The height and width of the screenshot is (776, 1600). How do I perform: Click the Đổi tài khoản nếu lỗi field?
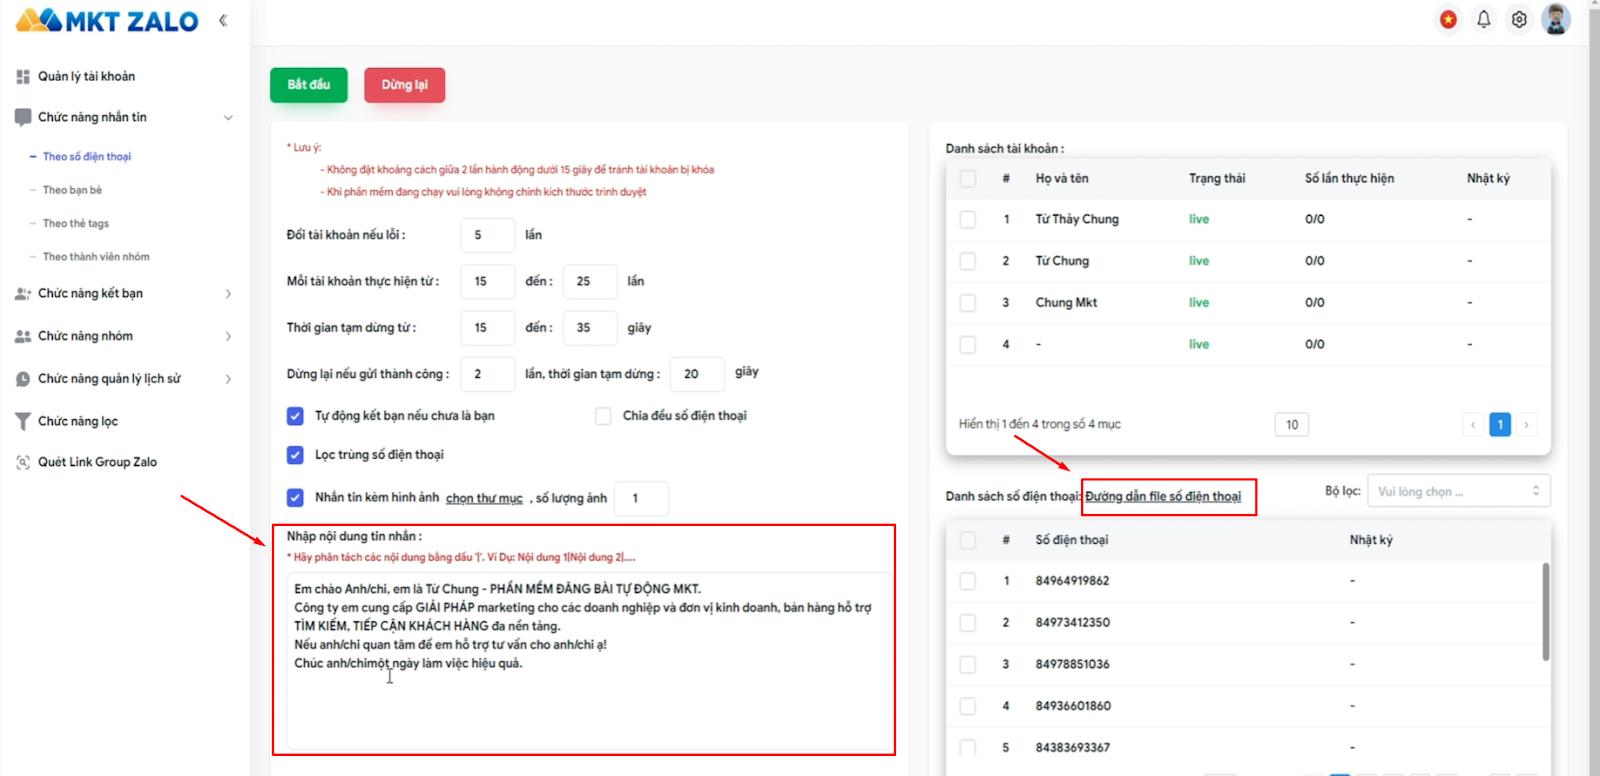(488, 235)
